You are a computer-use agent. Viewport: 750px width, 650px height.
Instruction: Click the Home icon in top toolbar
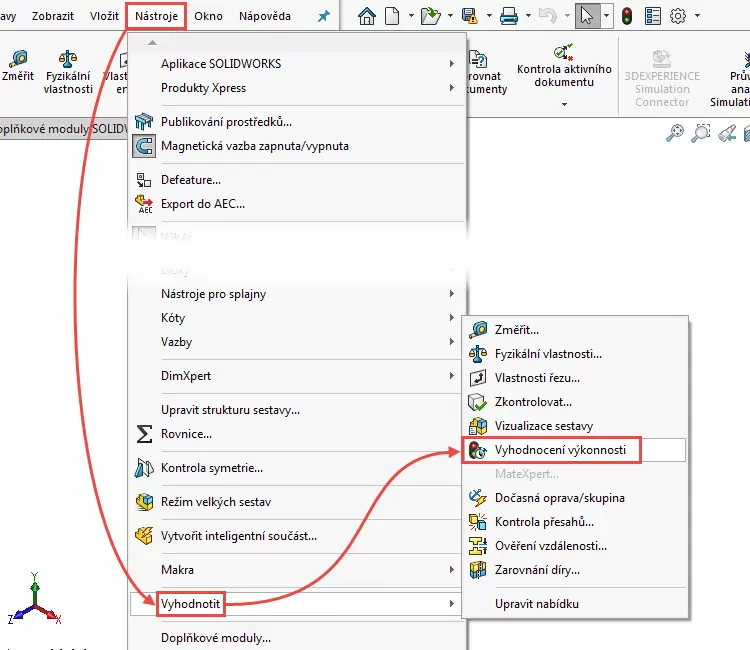click(367, 16)
